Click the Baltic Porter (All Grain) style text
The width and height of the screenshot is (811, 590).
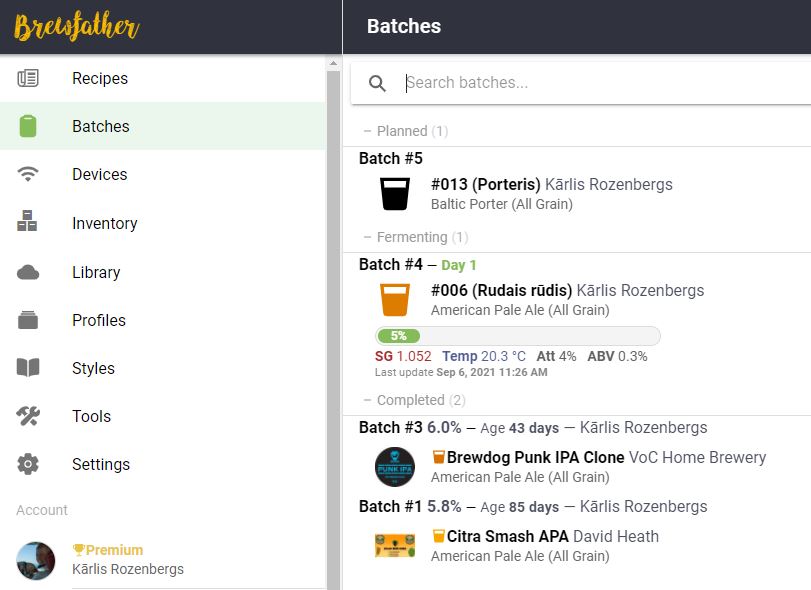tap(502, 204)
